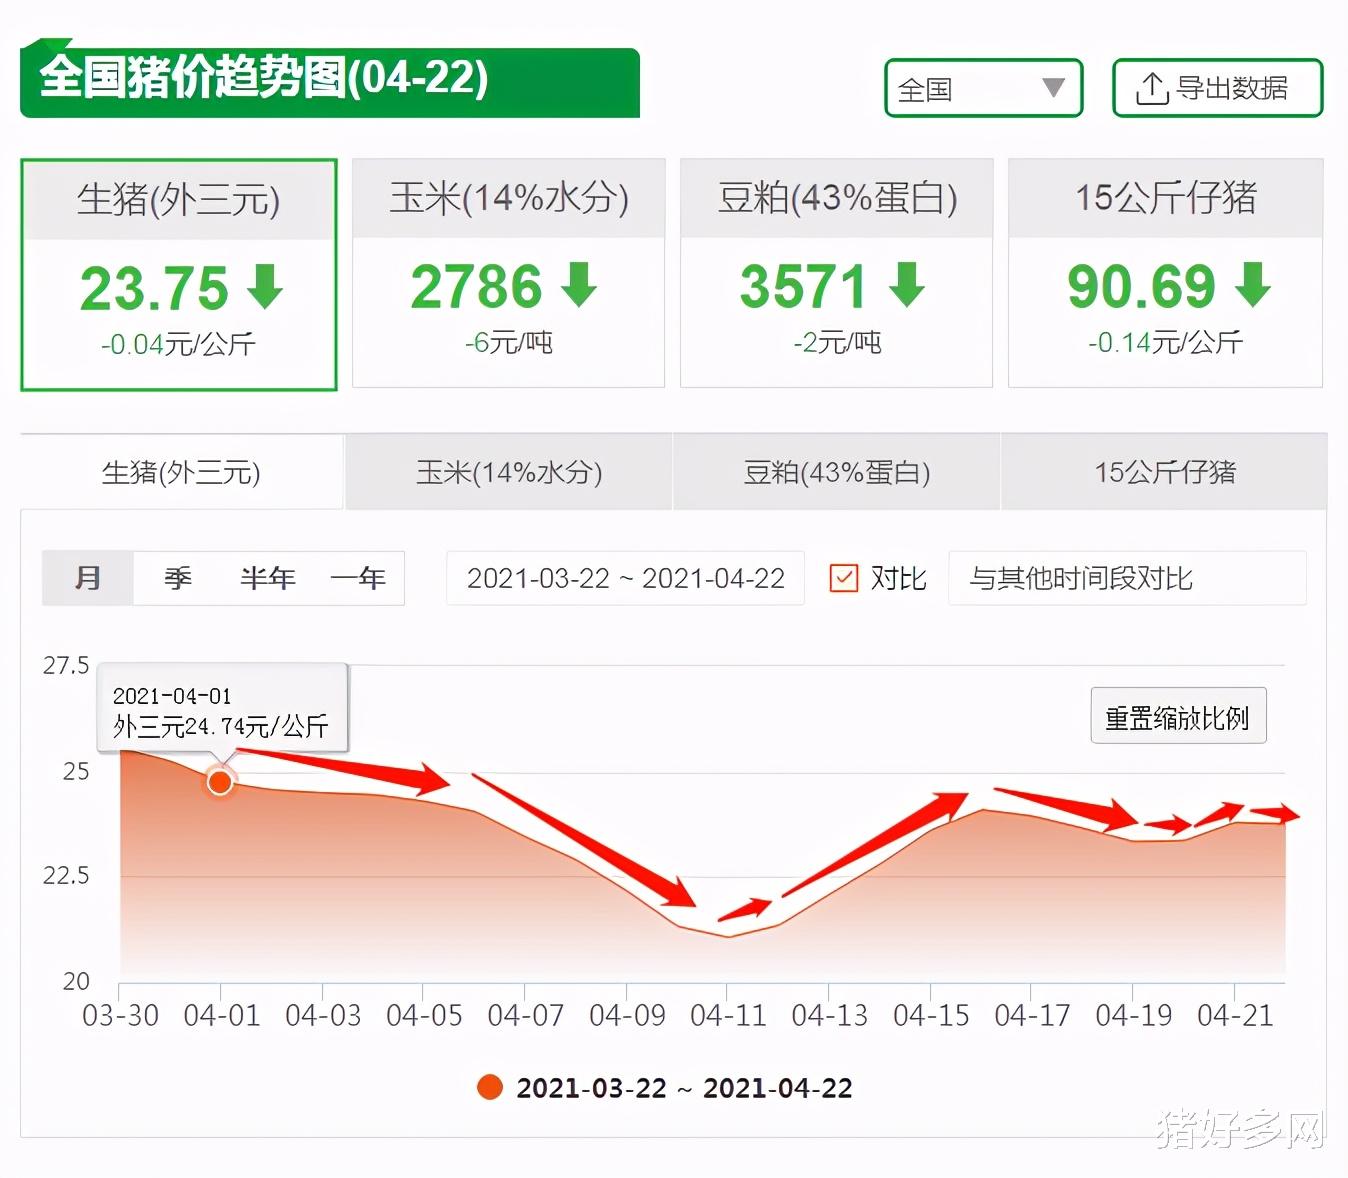
Task: Open the 豆粕(43%蛋白) chart tab
Action: click(x=837, y=472)
